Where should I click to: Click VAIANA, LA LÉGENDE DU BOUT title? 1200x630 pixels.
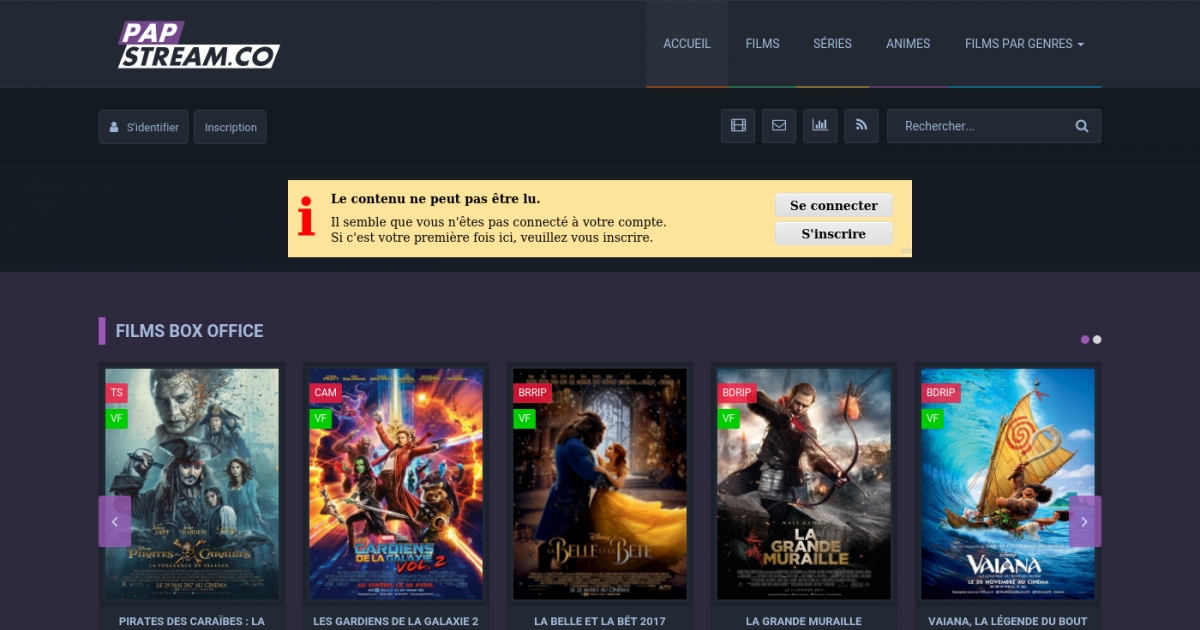(x=1007, y=621)
